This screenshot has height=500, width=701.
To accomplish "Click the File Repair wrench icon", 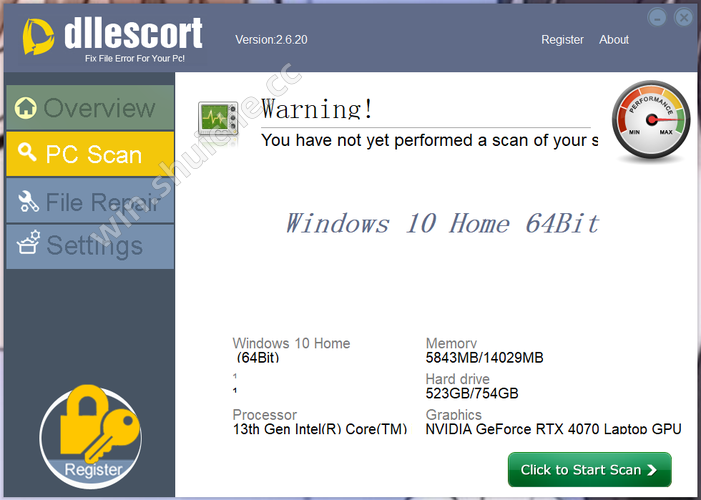I will pyautogui.click(x=28, y=201).
